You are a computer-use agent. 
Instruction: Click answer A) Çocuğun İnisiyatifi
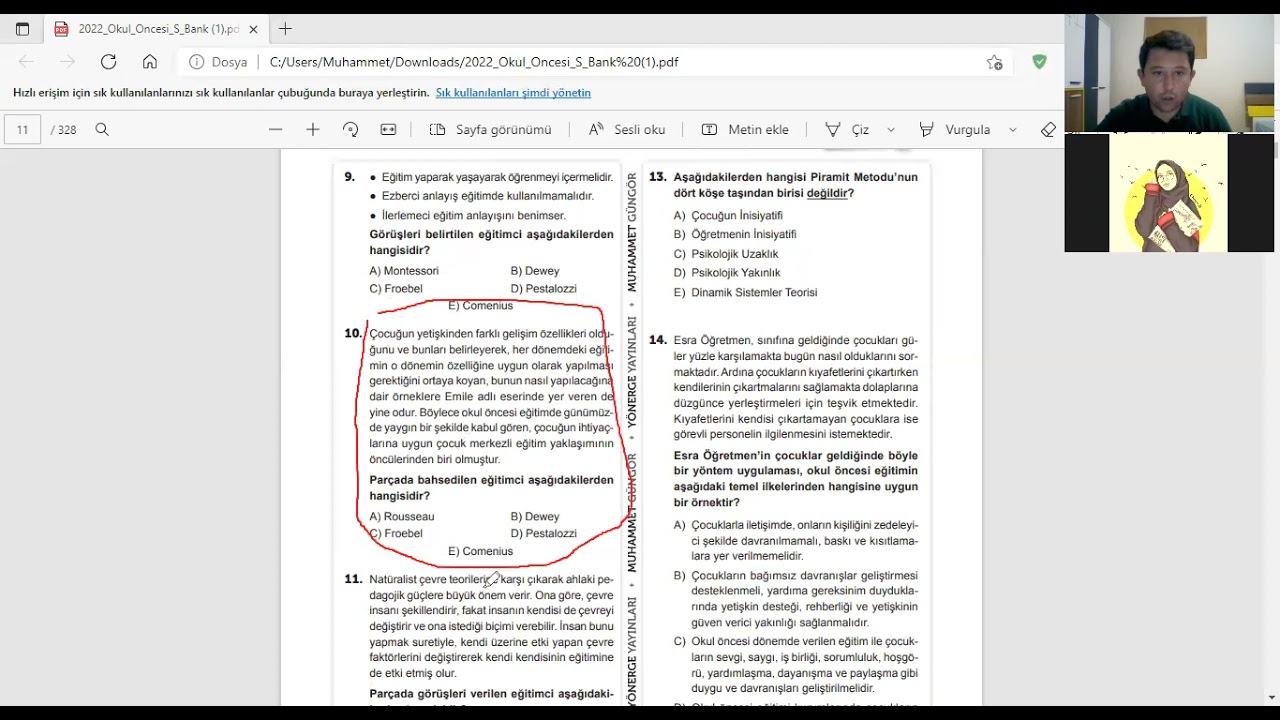pyautogui.click(x=728, y=216)
